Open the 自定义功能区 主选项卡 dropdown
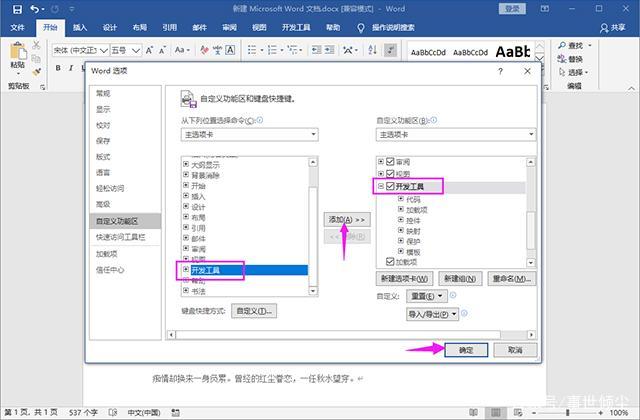This screenshot has width=640, height=420. [x=456, y=134]
